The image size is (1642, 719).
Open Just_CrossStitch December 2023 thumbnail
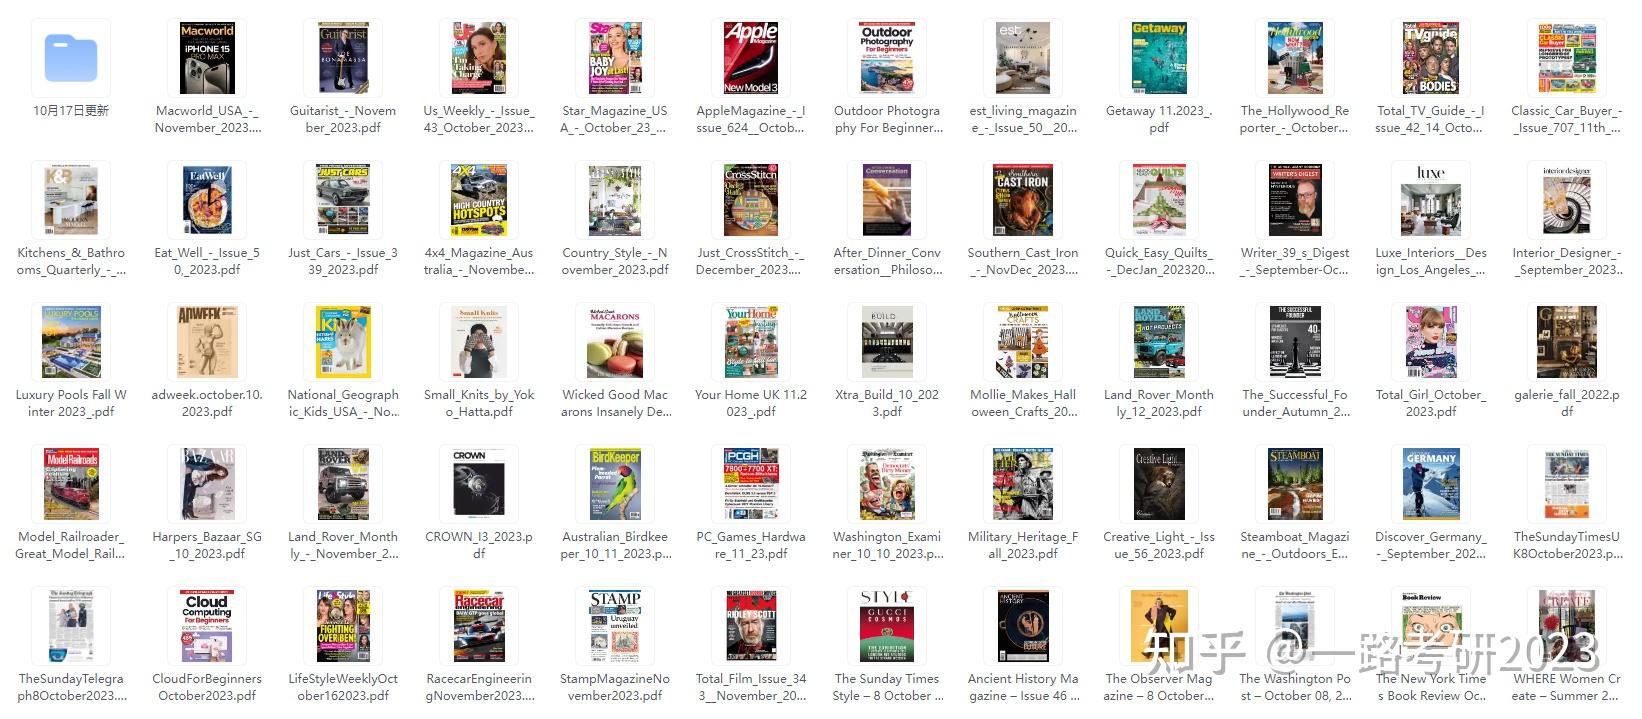coord(751,200)
